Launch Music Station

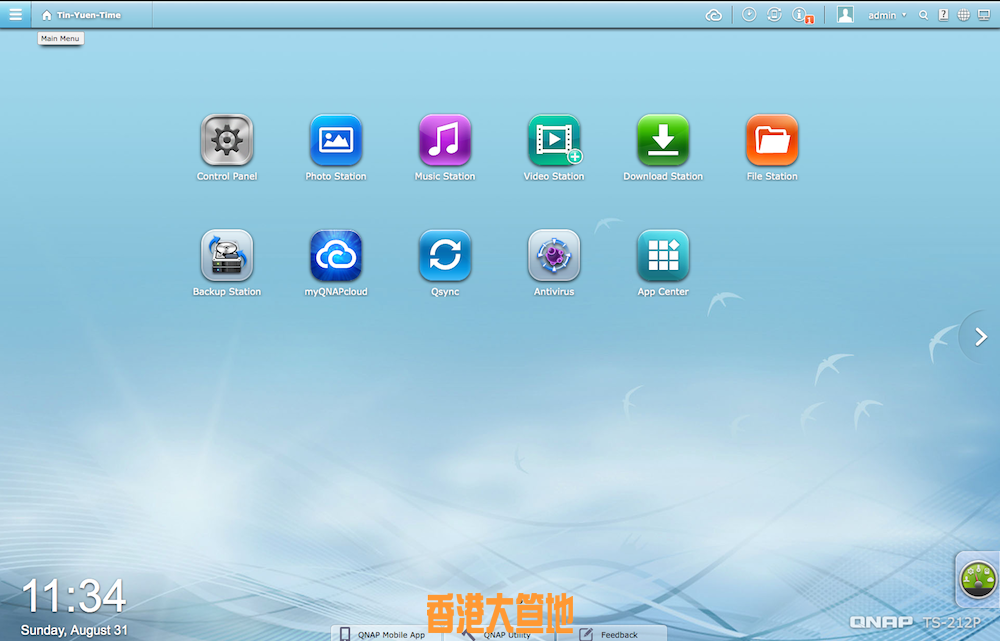pos(445,148)
